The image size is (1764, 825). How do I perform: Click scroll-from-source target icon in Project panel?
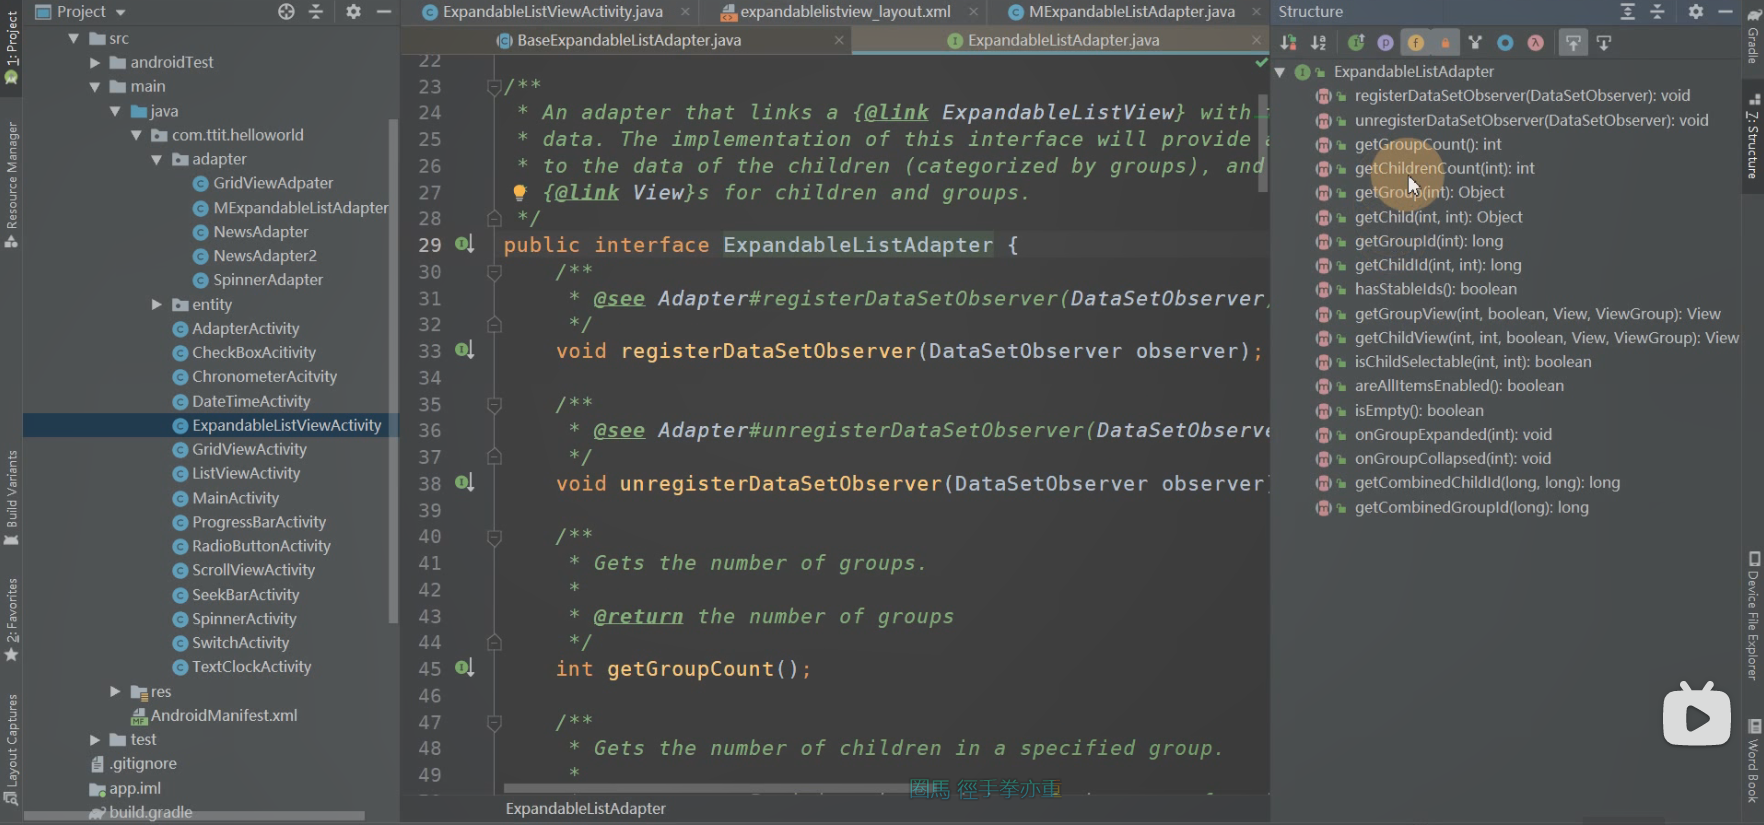point(286,12)
